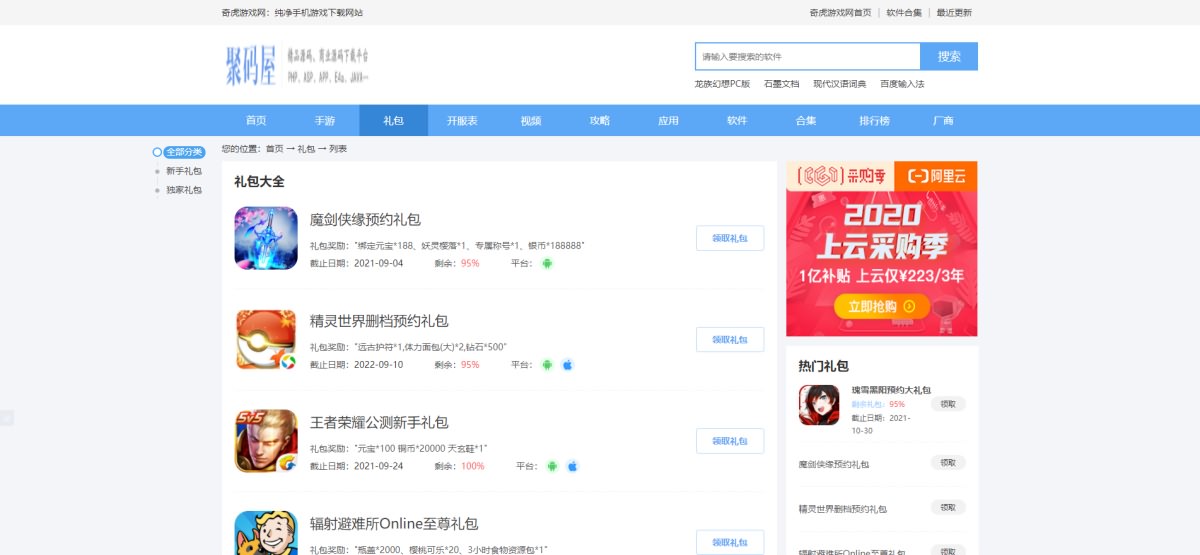
Task: Select 新手礼包 category in sidebar
Action: 183,171
